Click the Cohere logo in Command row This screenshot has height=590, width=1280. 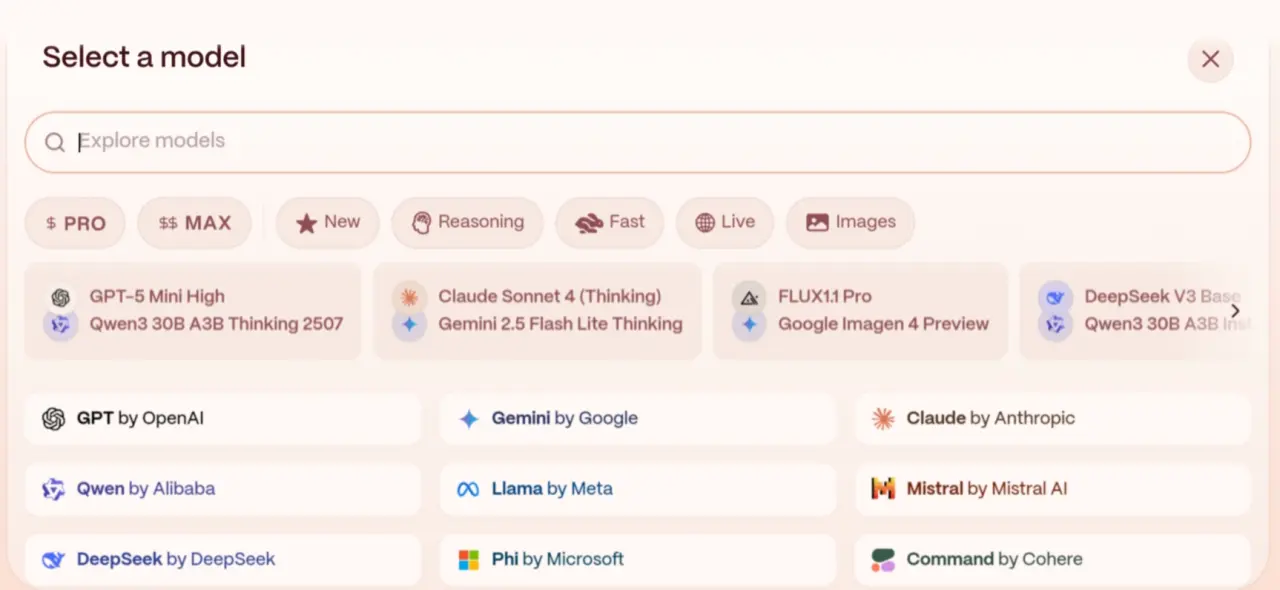pos(882,560)
